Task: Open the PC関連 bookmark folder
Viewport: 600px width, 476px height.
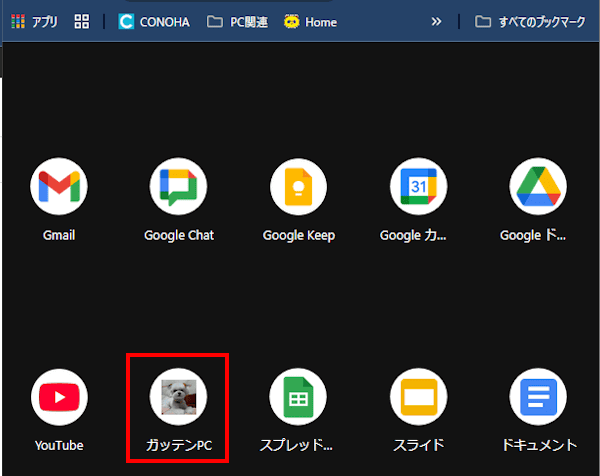Action: (237, 22)
